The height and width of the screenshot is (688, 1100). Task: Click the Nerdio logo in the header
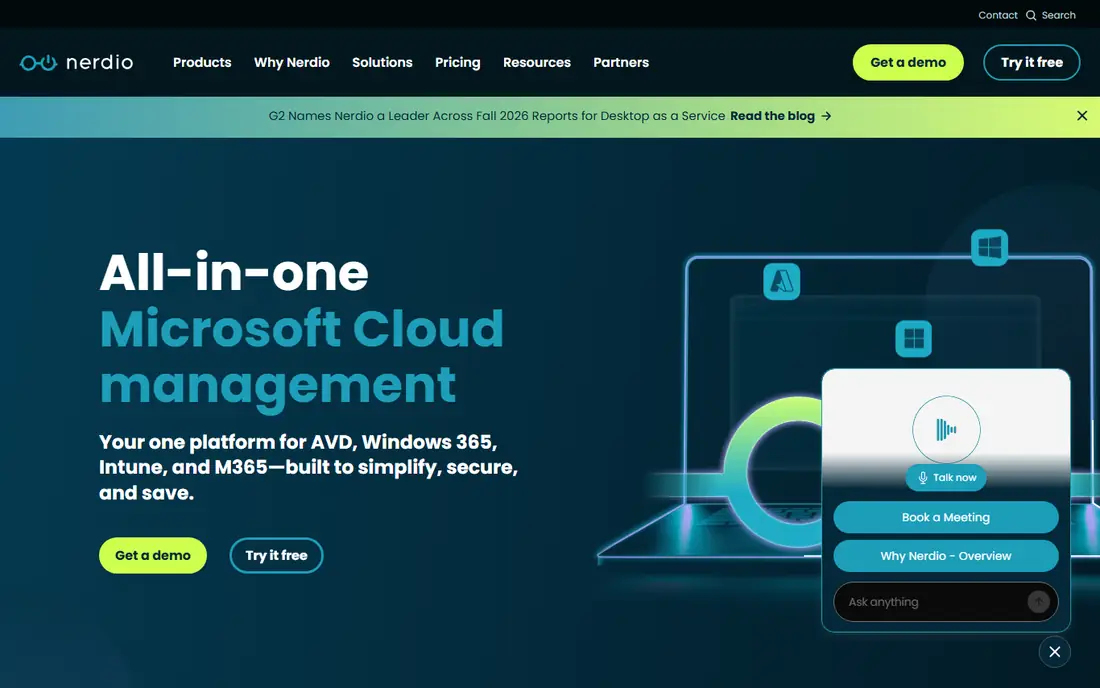(x=76, y=62)
